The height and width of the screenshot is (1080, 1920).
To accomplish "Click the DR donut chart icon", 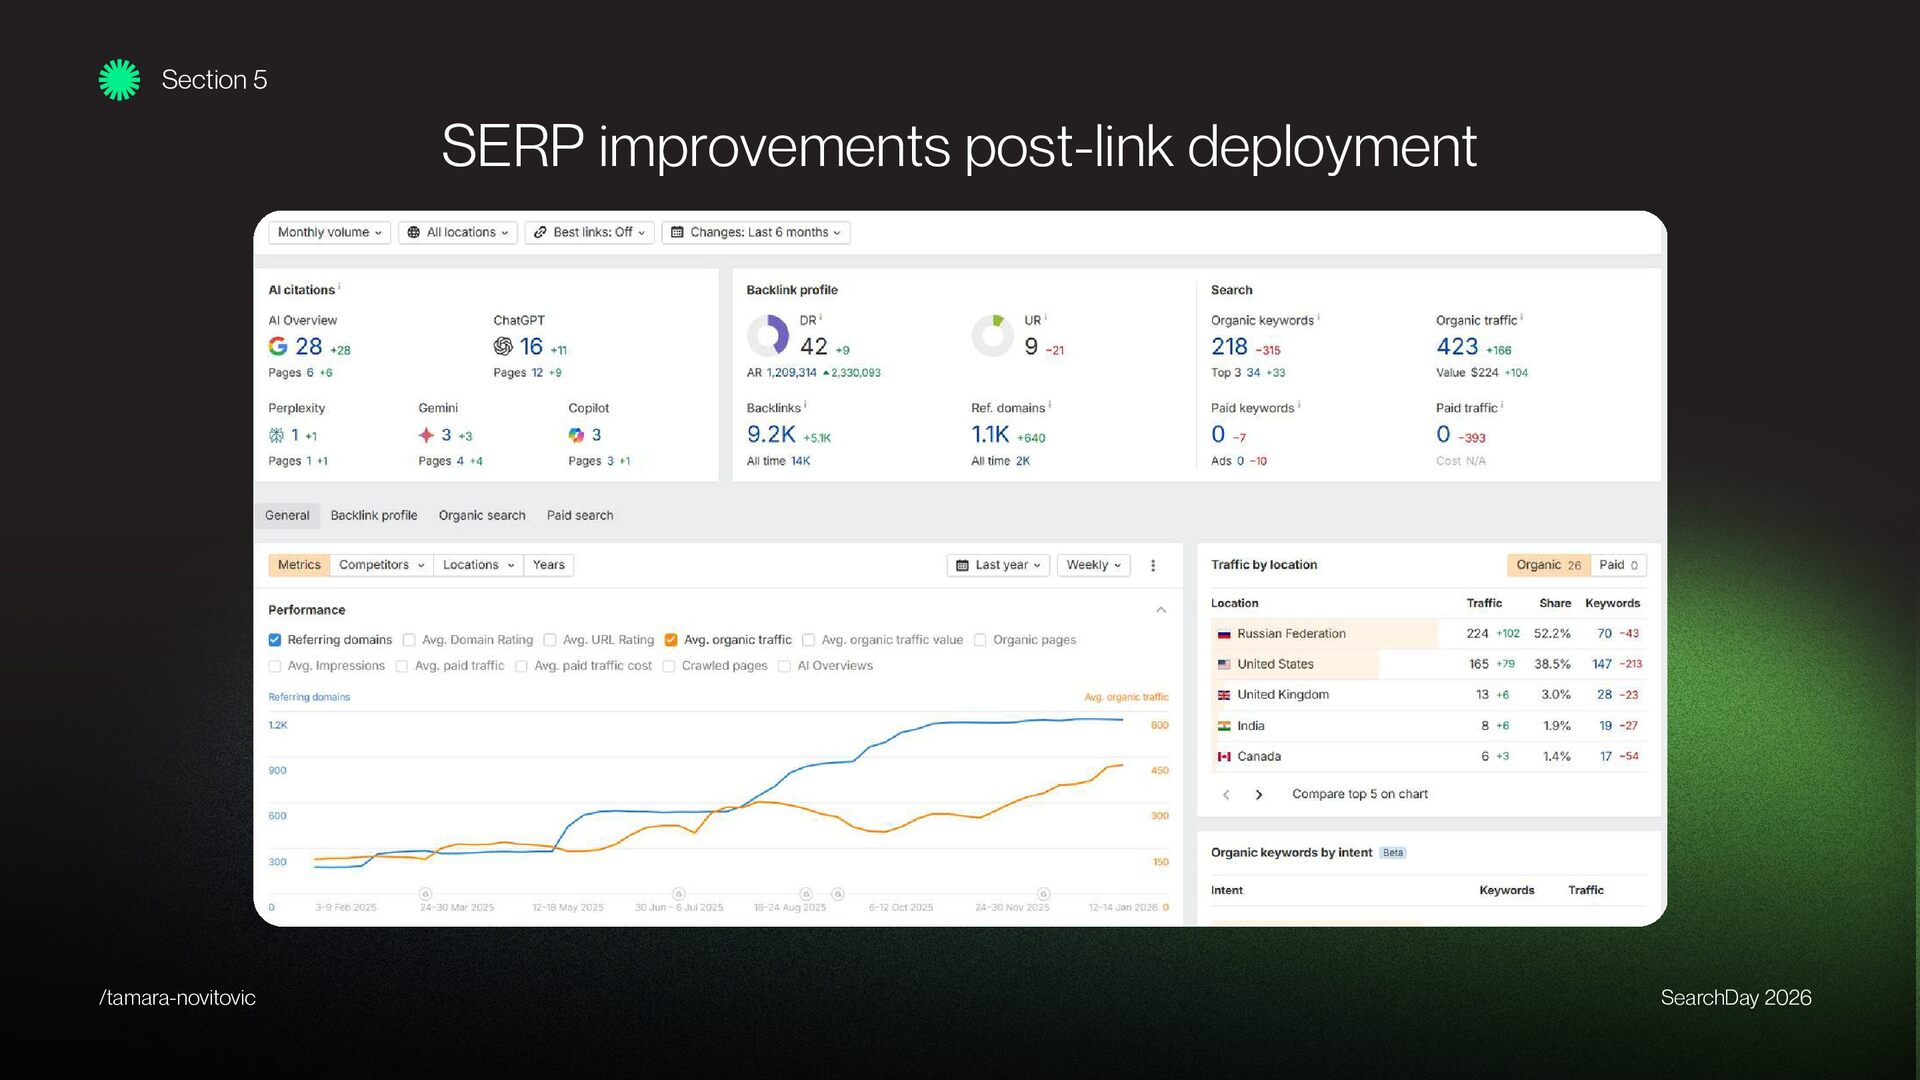I will point(768,336).
